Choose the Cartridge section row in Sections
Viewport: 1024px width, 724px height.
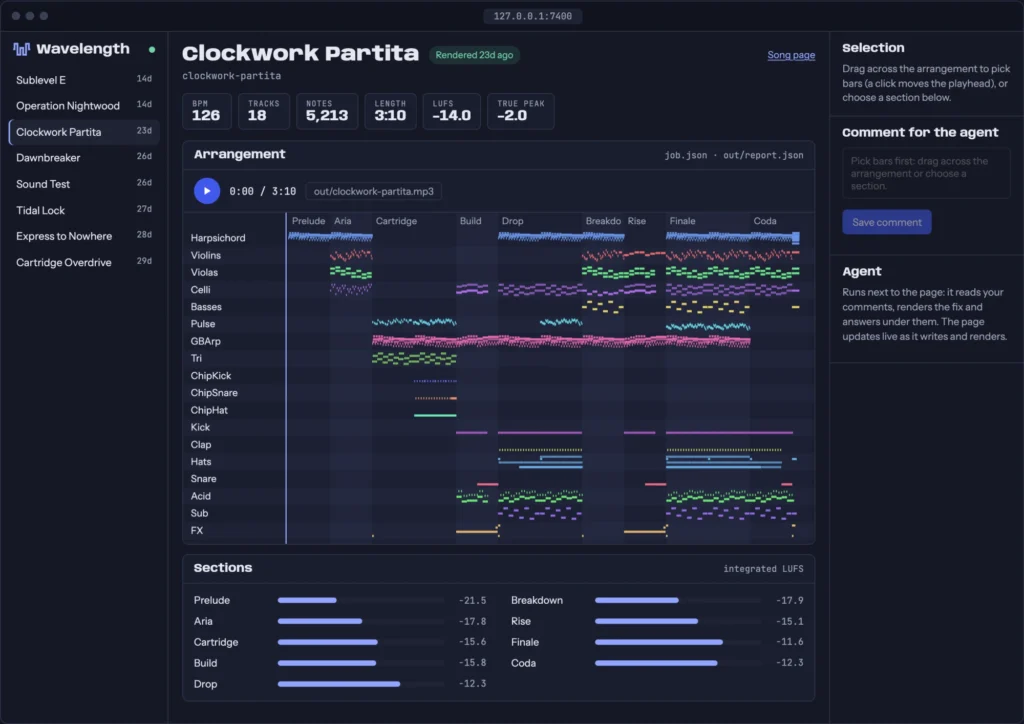pyautogui.click(x=340, y=642)
